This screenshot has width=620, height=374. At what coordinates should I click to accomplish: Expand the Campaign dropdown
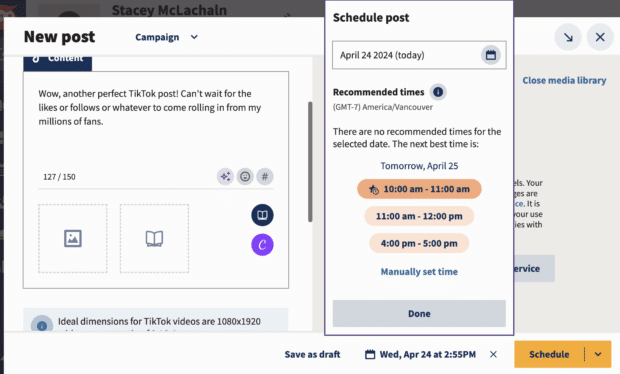166,37
